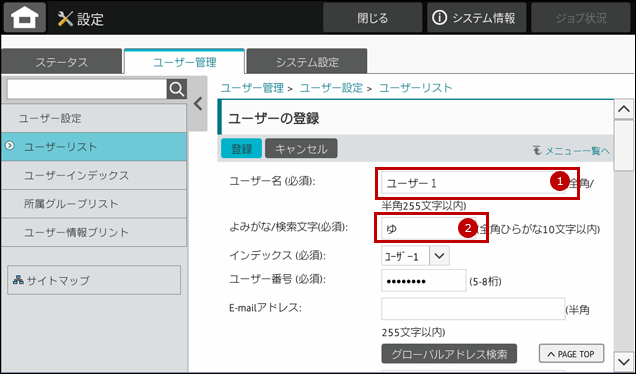Collapse the sidebar with left chevron

[198, 104]
